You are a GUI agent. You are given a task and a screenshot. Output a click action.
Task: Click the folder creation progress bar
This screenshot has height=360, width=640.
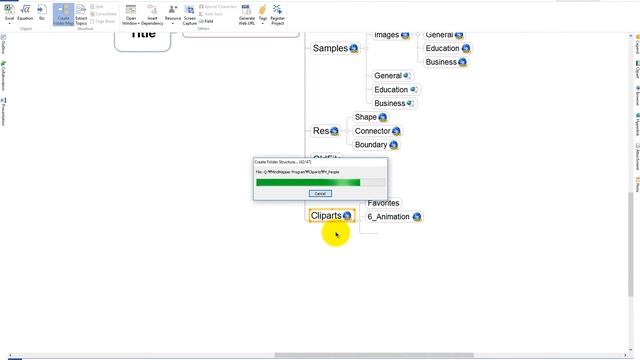click(x=320, y=182)
